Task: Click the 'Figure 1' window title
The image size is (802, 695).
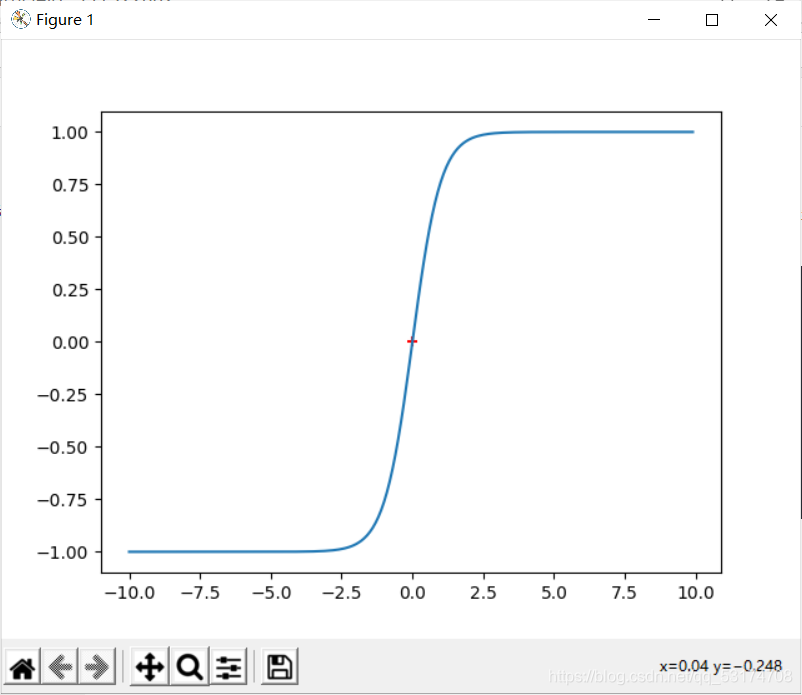Action: coord(65,20)
